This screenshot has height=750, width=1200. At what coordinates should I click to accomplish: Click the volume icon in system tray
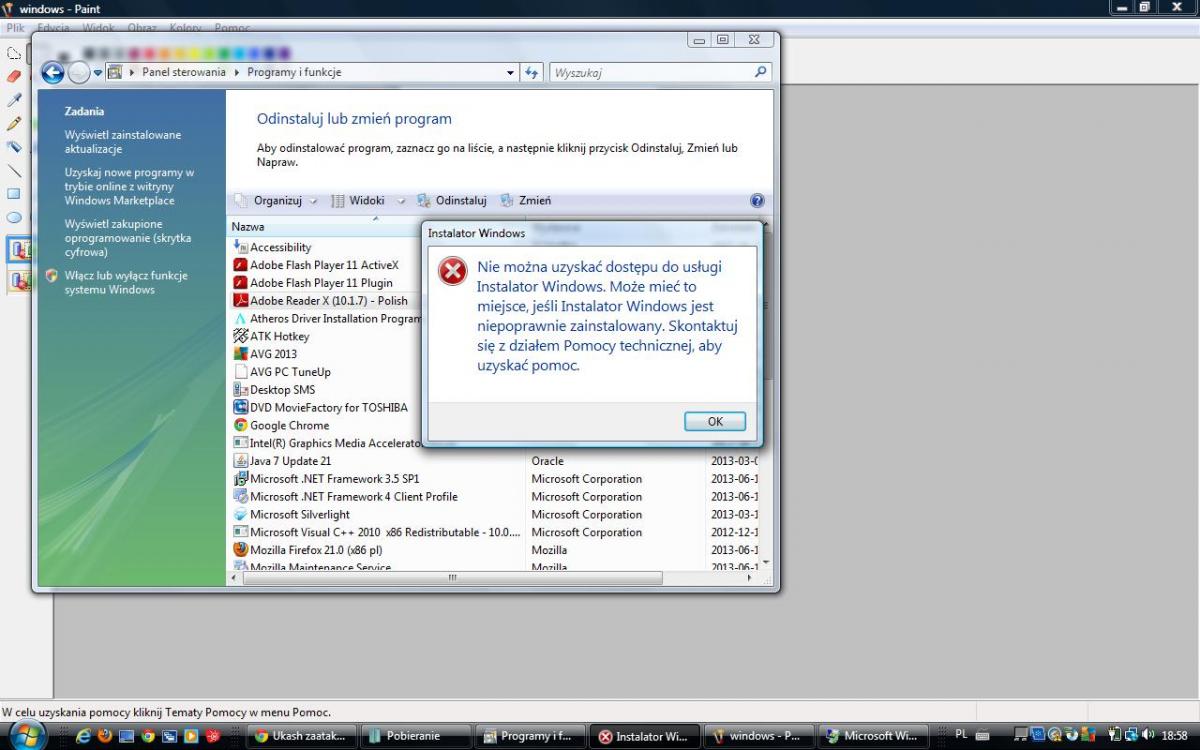click(x=1147, y=735)
